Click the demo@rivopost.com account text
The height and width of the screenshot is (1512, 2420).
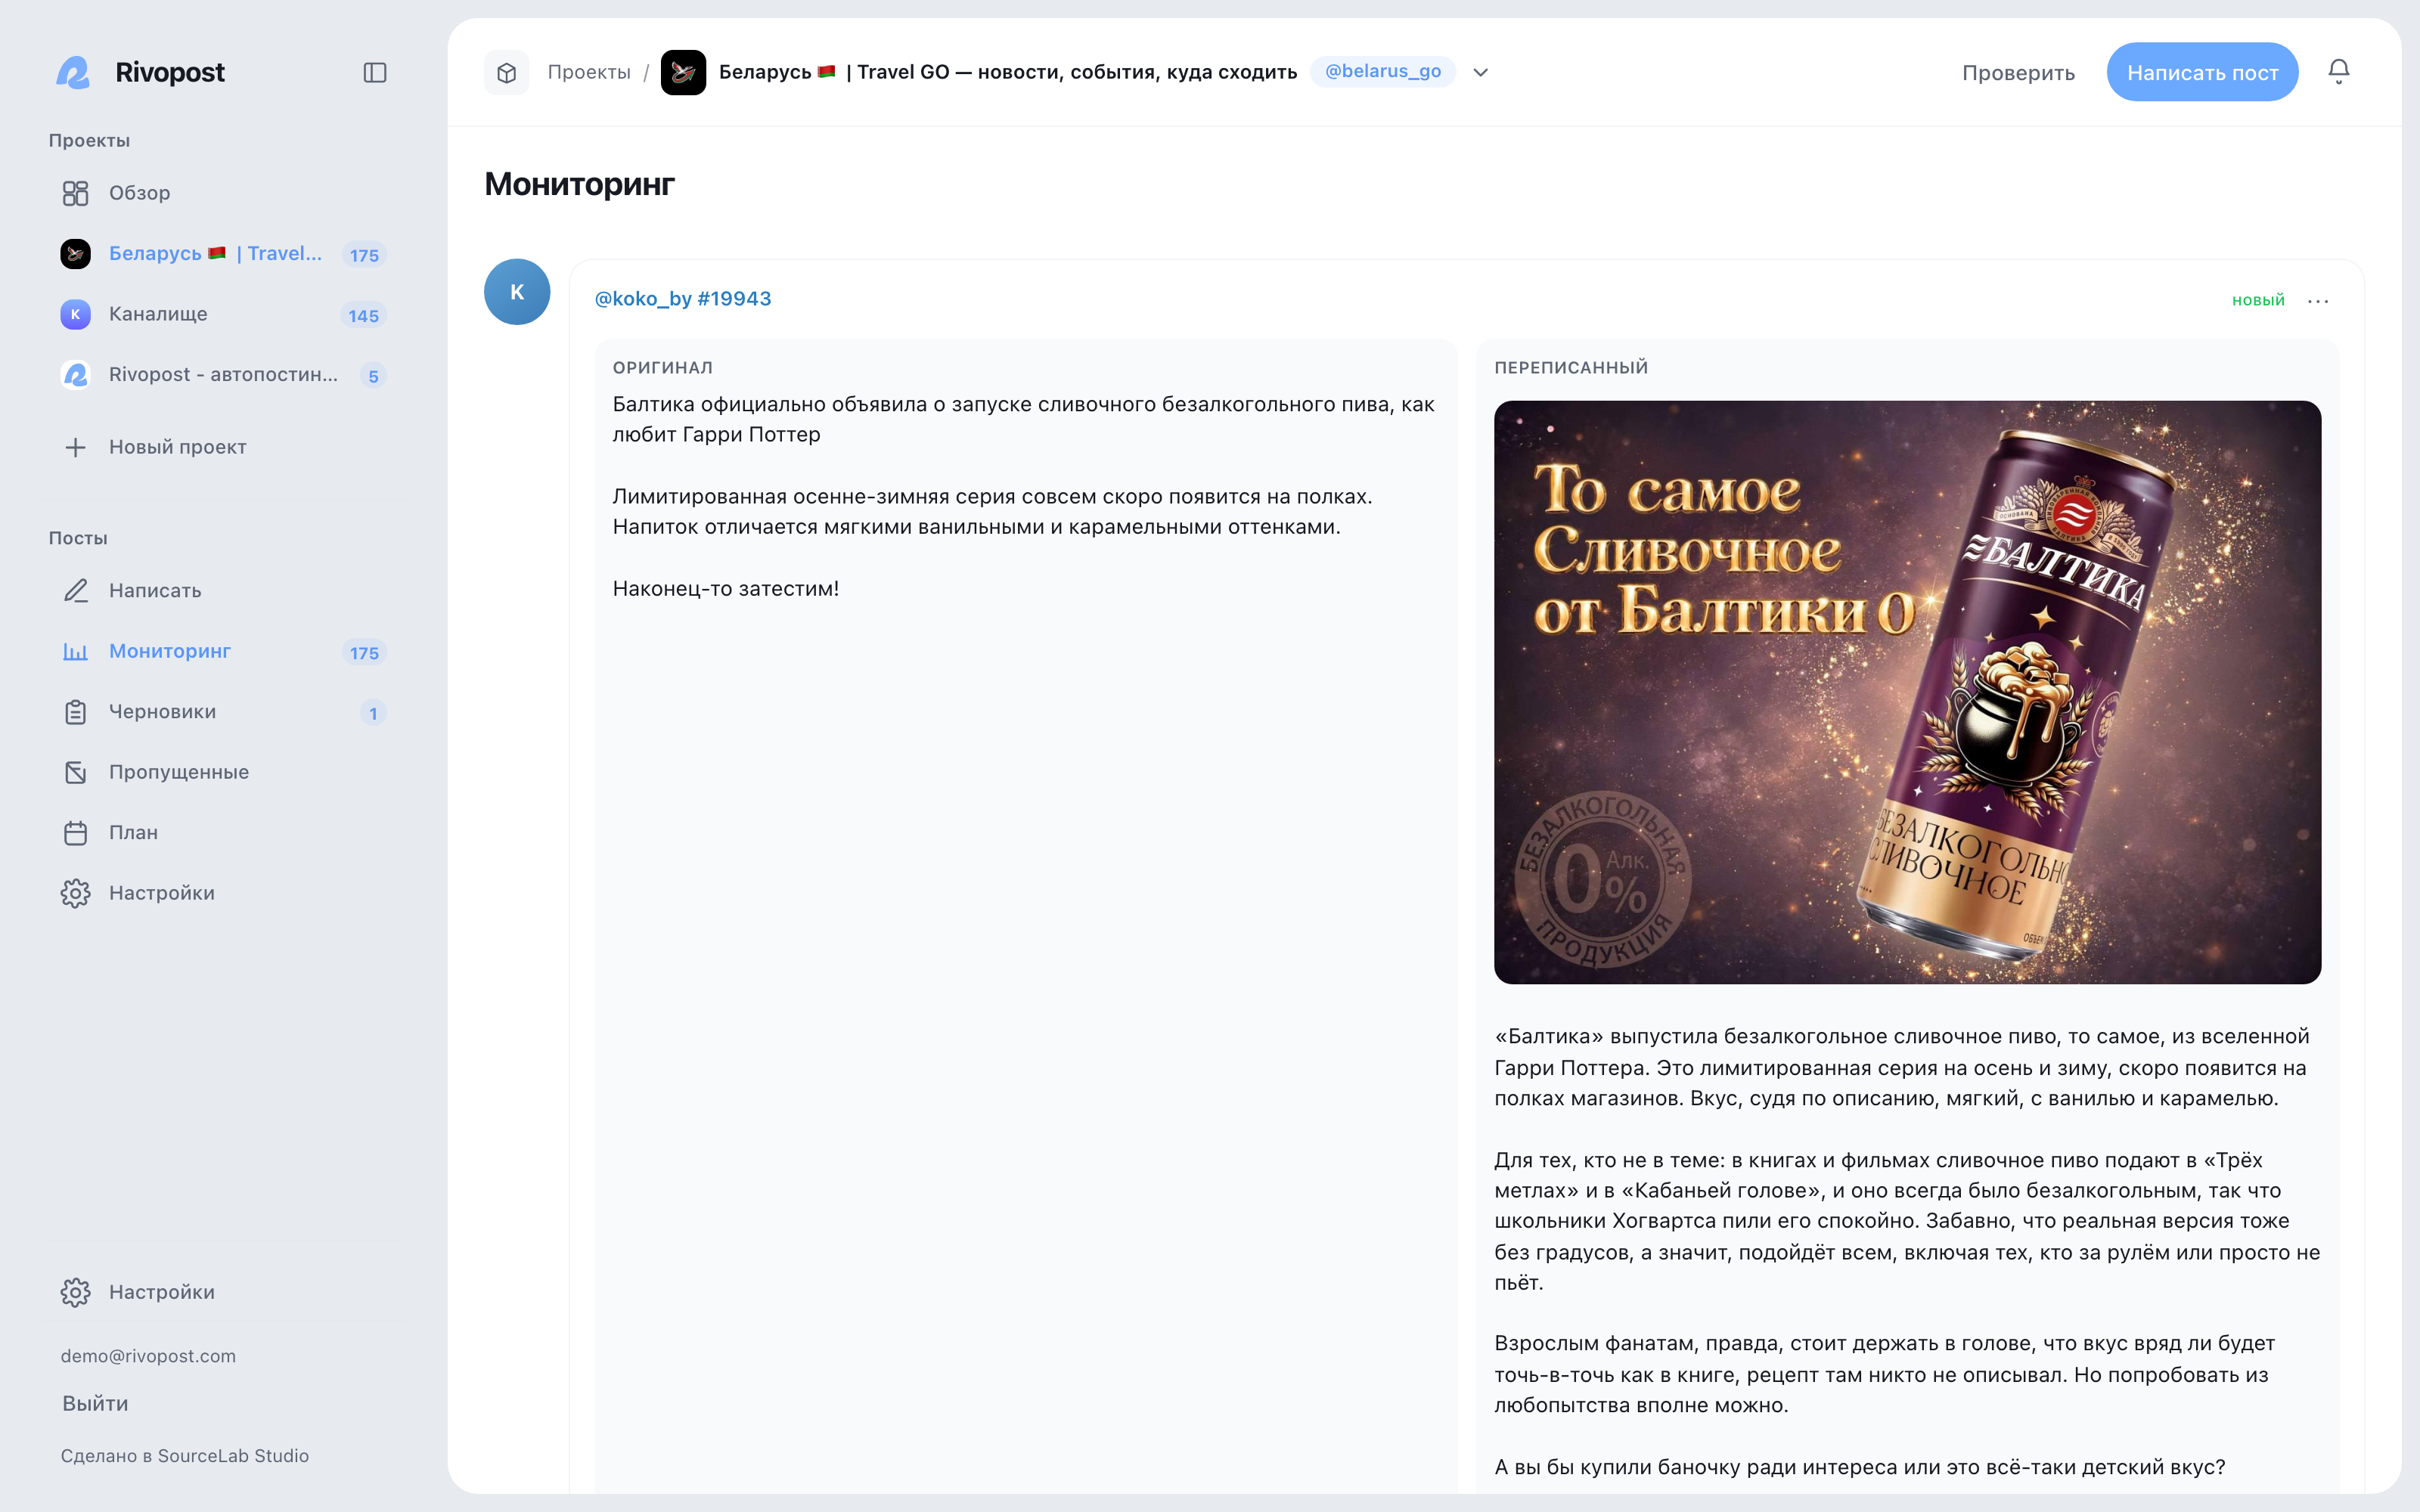point(148,1356)
